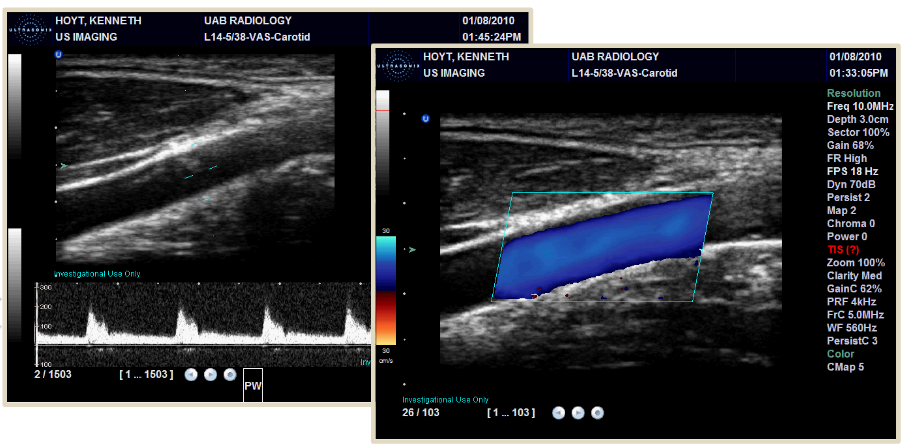Click the 2 / 1503 frame counter
The height and width of the screenshot is (445, 916).
53,375
